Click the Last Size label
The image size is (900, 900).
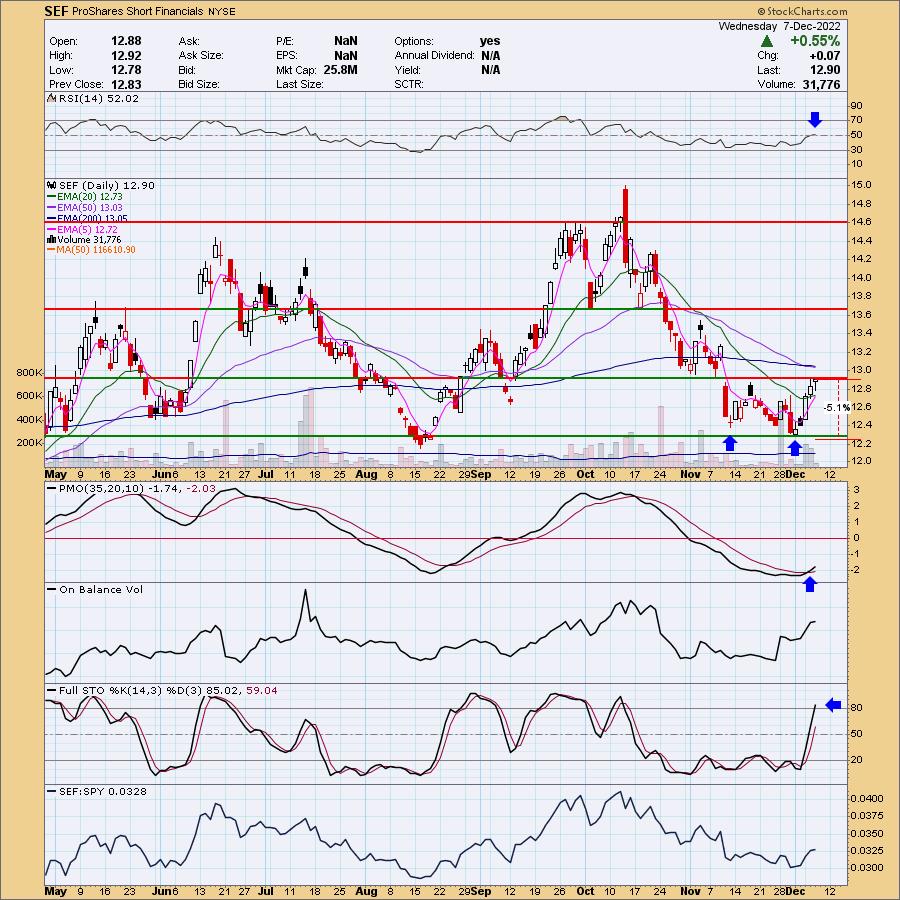(x=300, y=84)
